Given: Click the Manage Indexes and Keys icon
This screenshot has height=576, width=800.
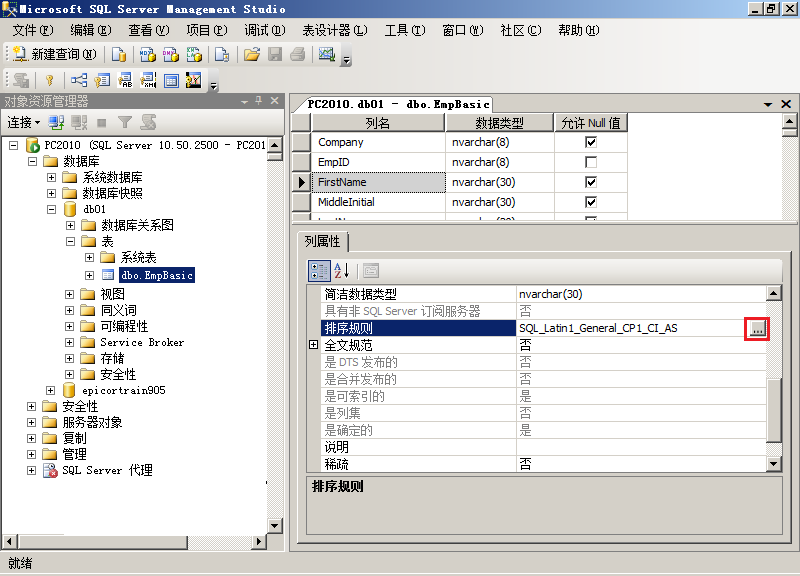Looking at the screenshot, I should pos(102,80).
